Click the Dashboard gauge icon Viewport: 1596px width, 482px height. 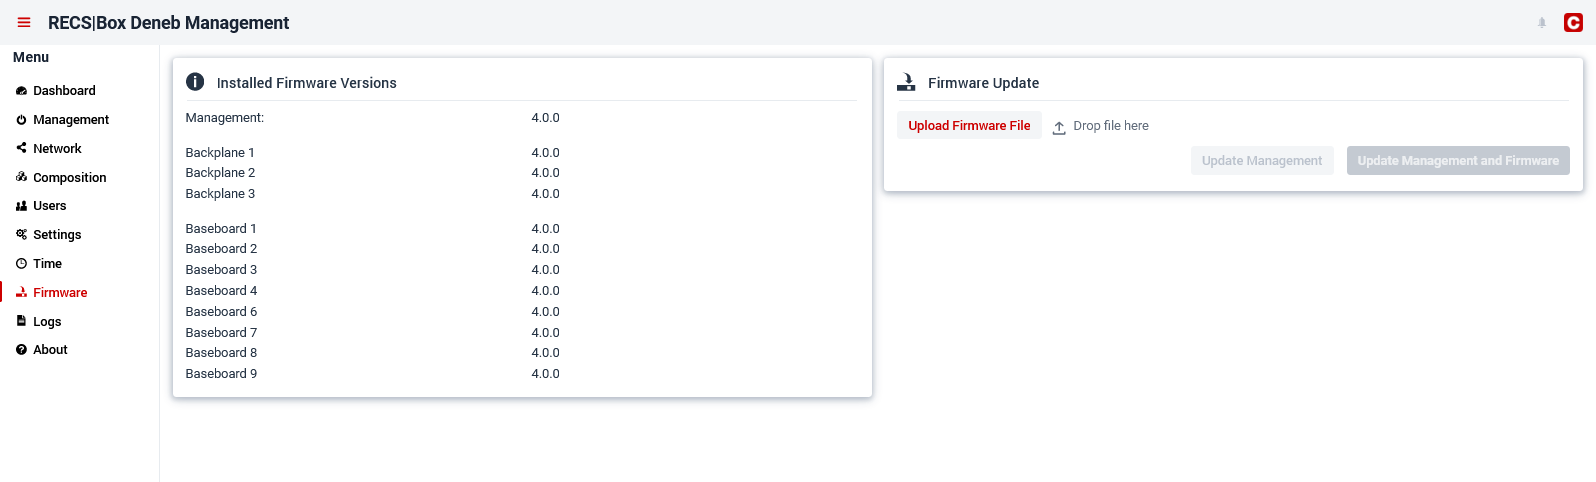pos(21,91)
